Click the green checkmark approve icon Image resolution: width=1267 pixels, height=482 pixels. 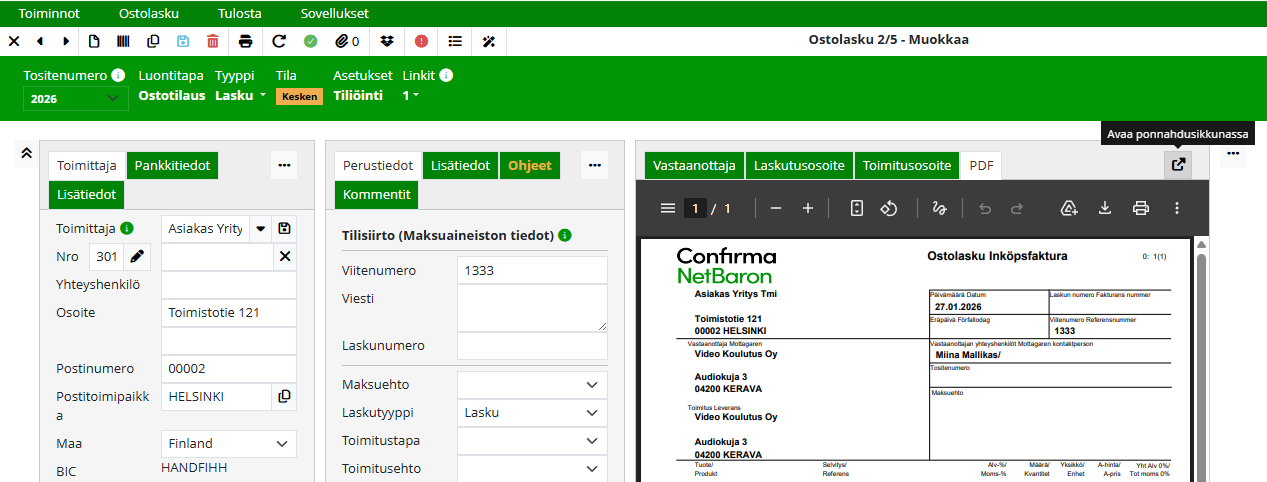[311, 41]
